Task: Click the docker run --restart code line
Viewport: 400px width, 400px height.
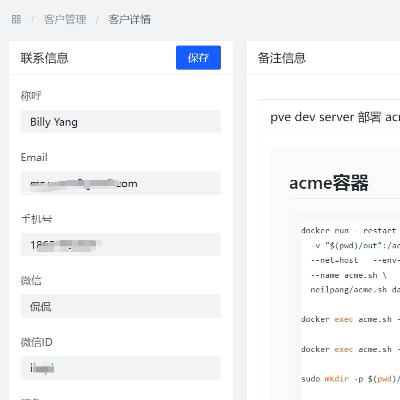Action: click(x=350, y=230)
